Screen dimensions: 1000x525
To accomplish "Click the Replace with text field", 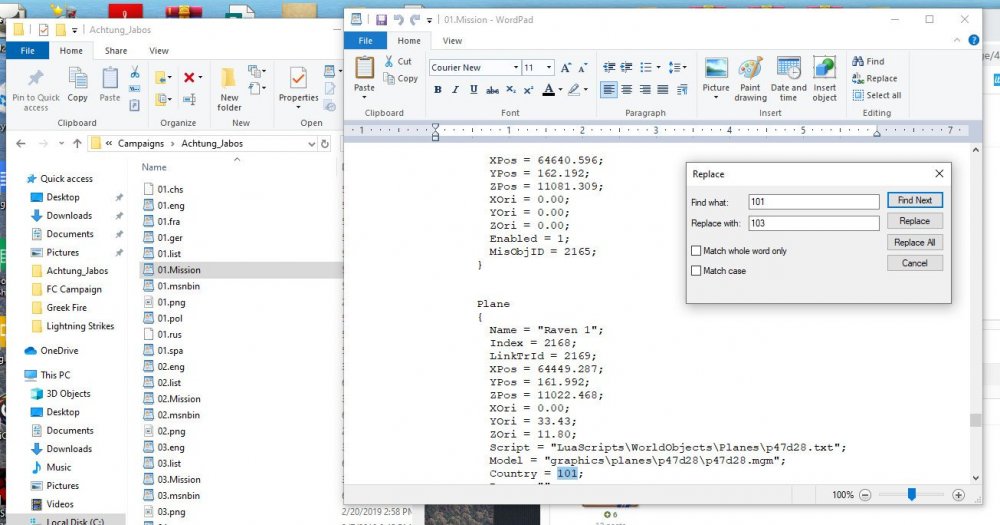I will point(813,223).
